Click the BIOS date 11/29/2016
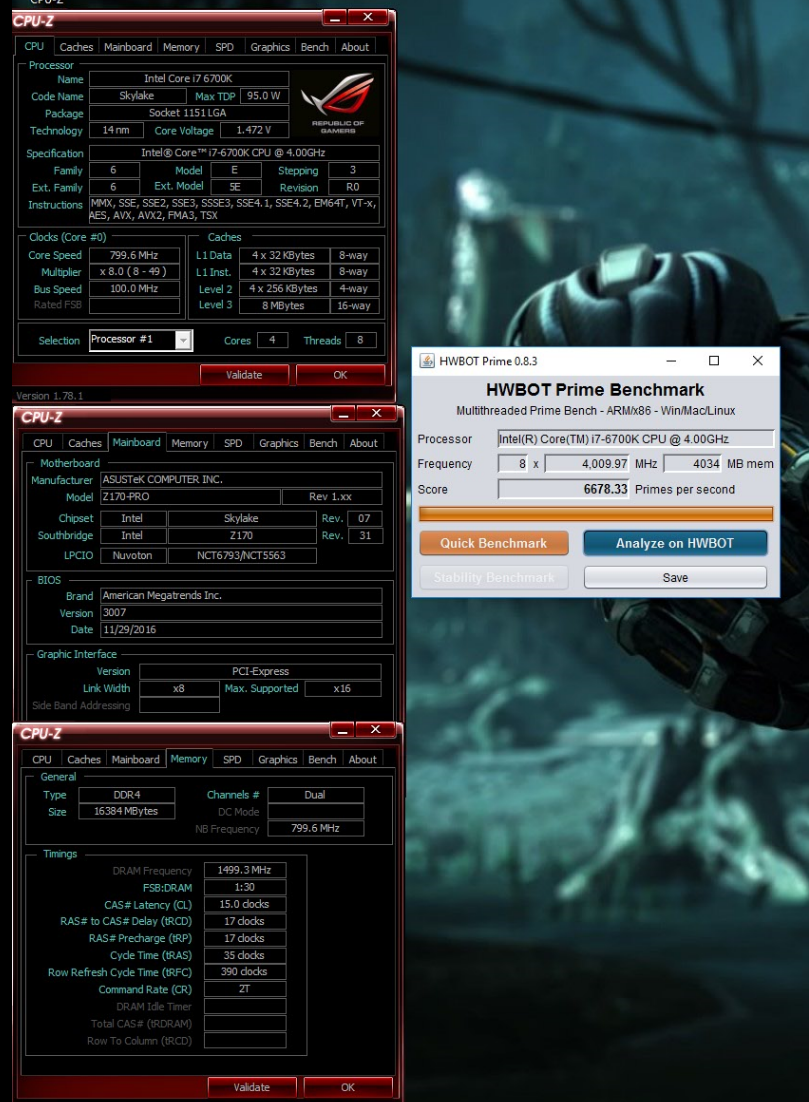The width and height of the screenshot is (809, 1102). [241, 630]
